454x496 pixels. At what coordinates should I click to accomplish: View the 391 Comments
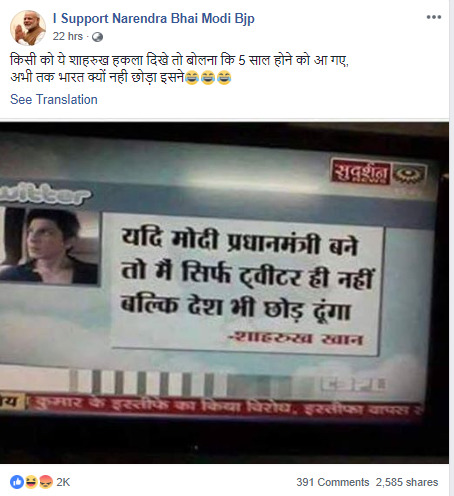333,482
